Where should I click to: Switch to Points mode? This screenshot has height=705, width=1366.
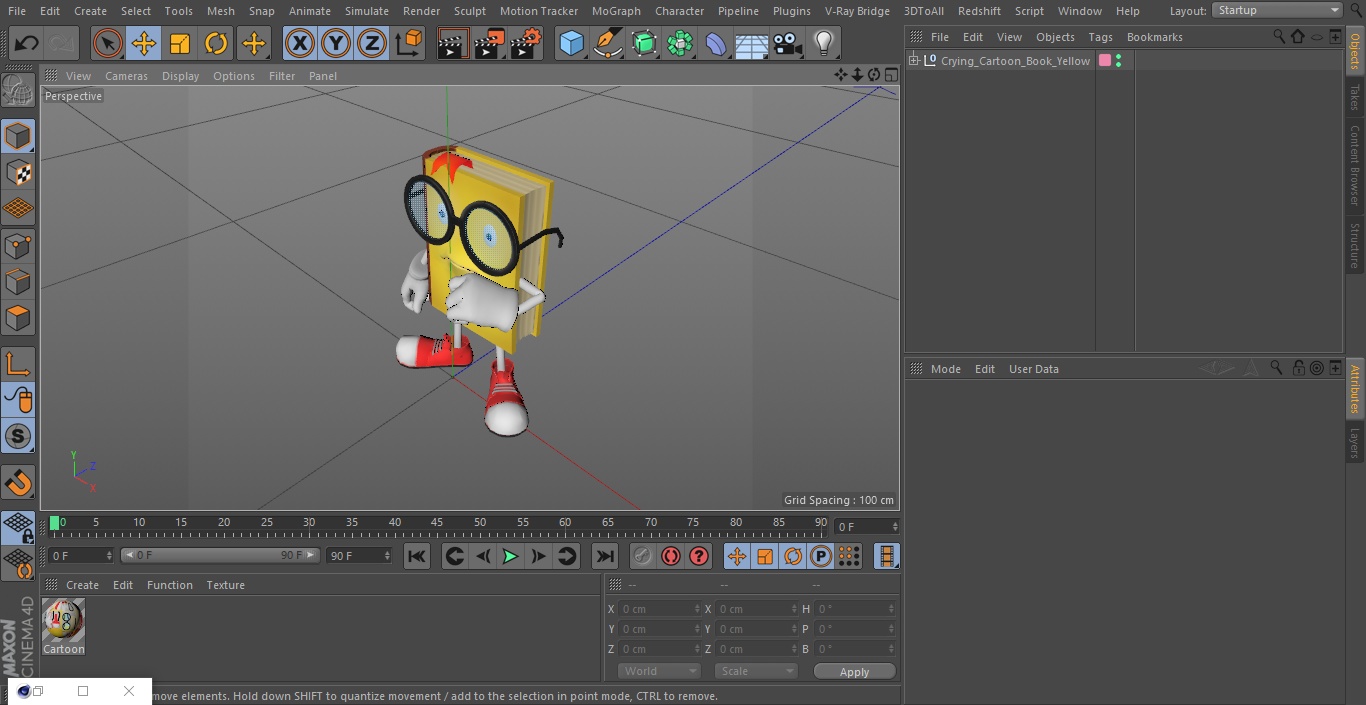18,245
